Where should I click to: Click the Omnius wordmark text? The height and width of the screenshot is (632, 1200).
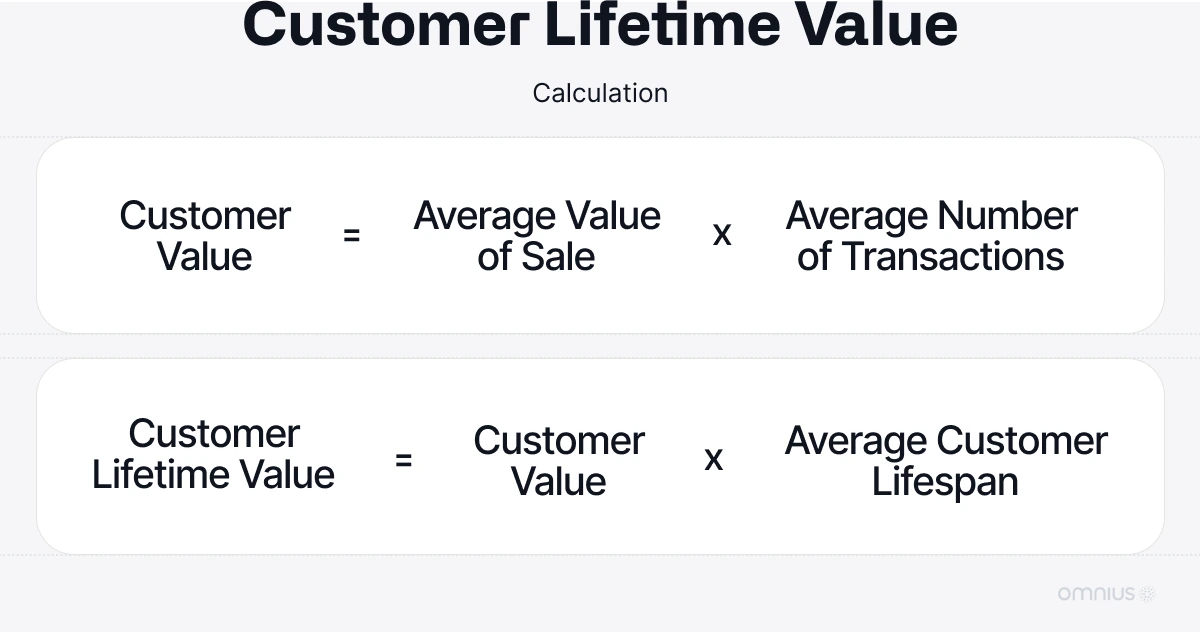coord(1096,593)
